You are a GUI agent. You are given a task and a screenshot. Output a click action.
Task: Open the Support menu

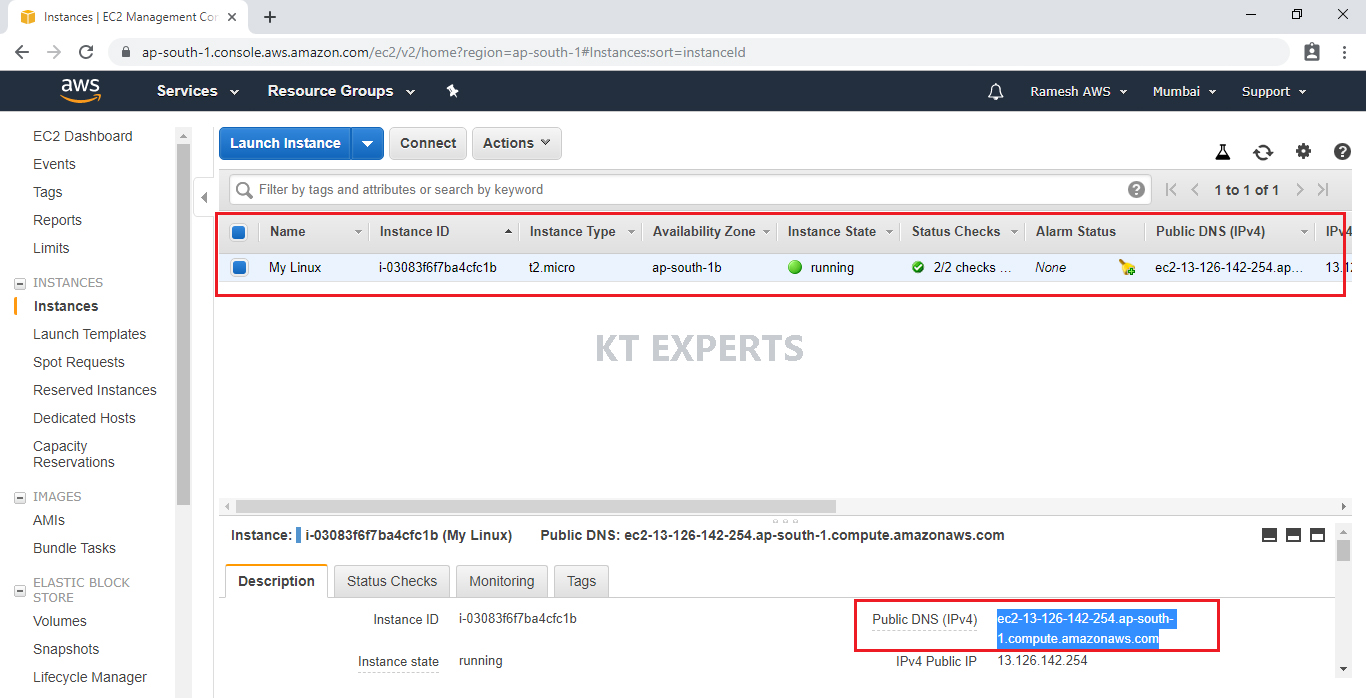[x=1274, y=92]
